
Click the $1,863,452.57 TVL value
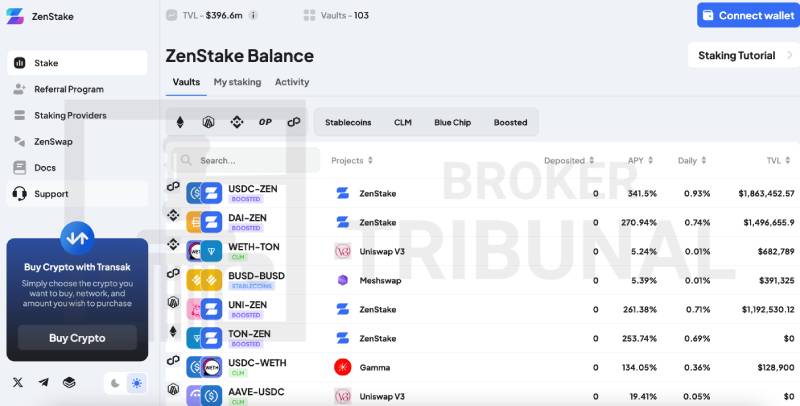click(x=766, y=194)
